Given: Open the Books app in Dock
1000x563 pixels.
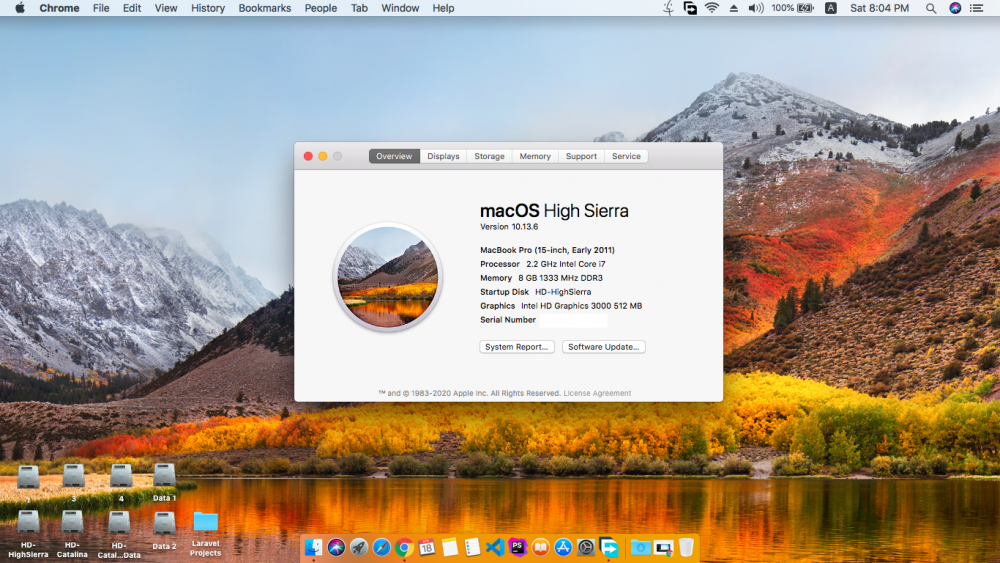Looking at the screenshot, I should click(540, 547).
